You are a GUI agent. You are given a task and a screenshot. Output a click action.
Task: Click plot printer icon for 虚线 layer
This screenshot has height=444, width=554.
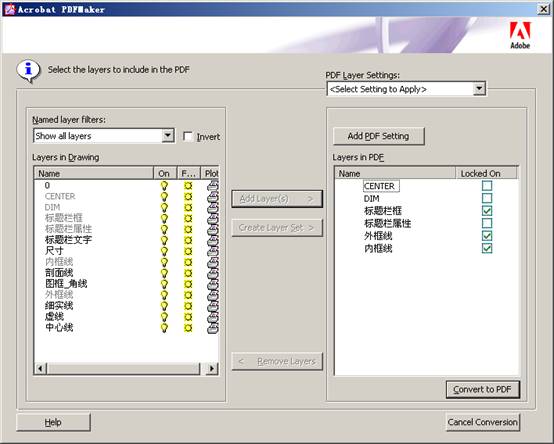point(213,317)
